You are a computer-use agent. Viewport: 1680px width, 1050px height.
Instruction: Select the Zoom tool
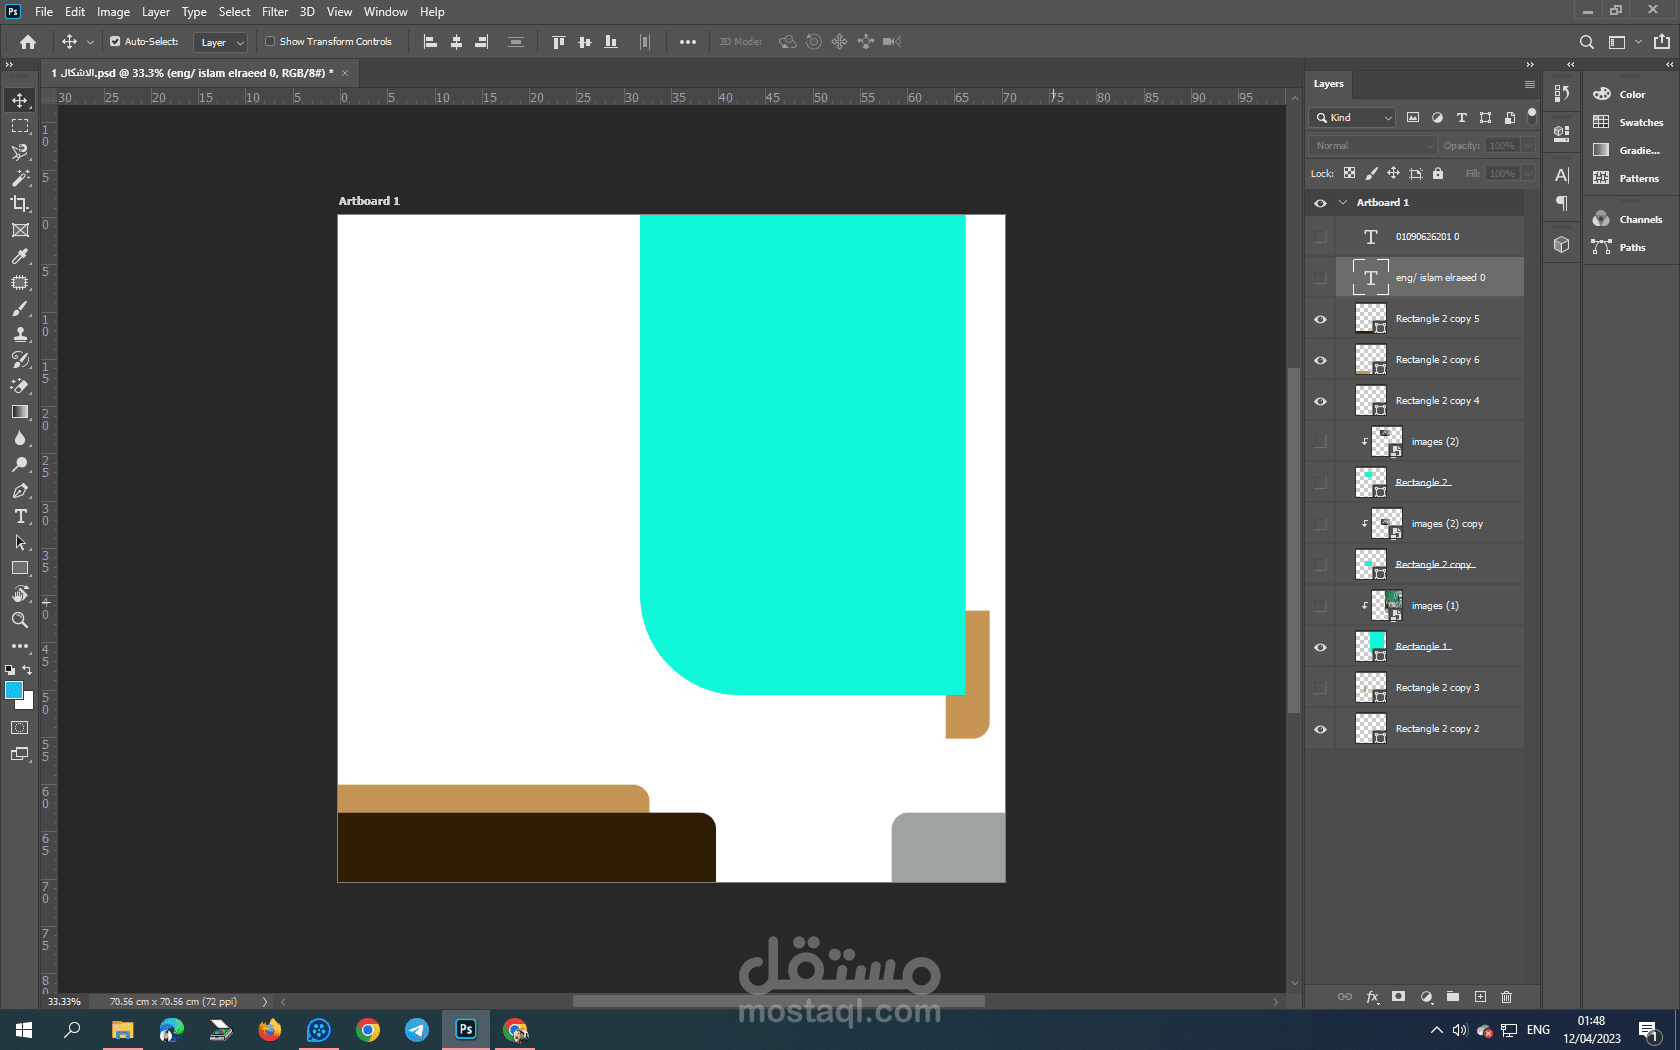(x=20, y=620)
